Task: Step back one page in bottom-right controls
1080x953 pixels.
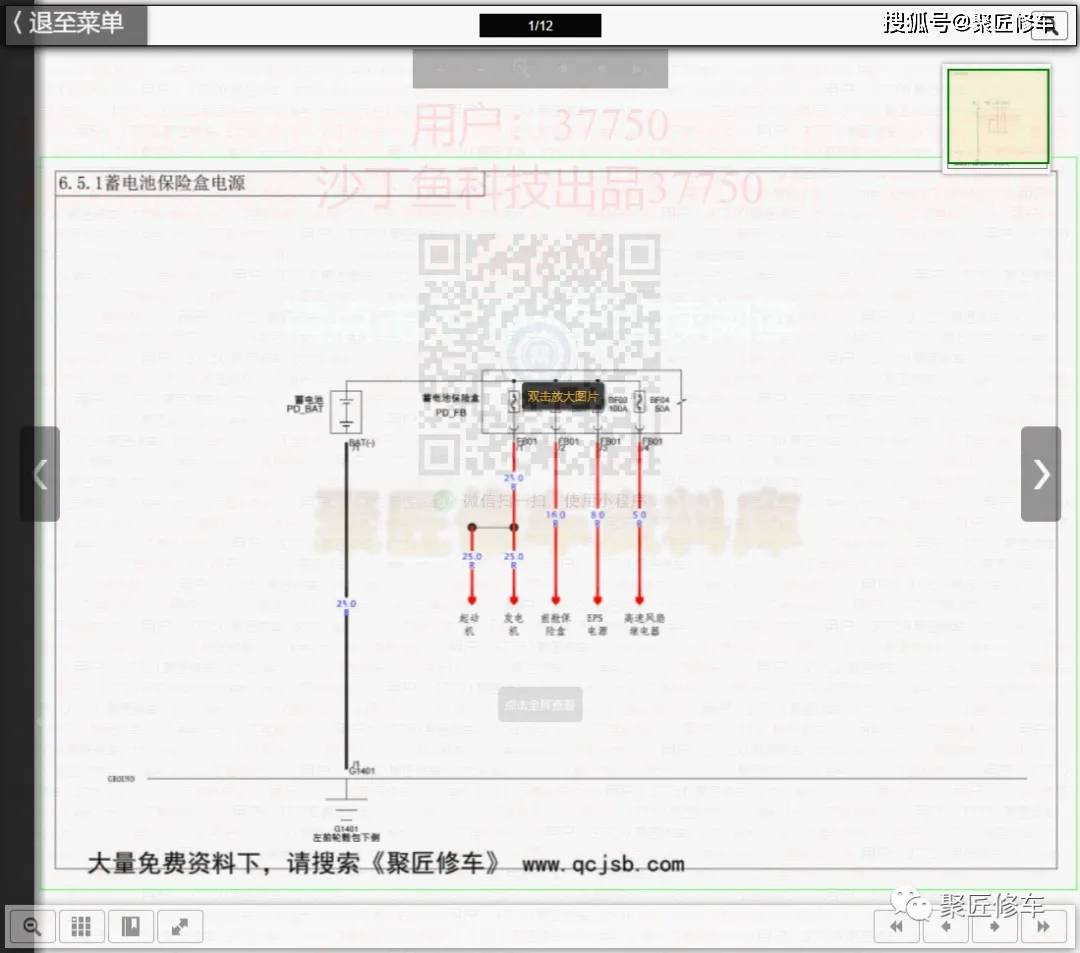Action: (946, 926)
